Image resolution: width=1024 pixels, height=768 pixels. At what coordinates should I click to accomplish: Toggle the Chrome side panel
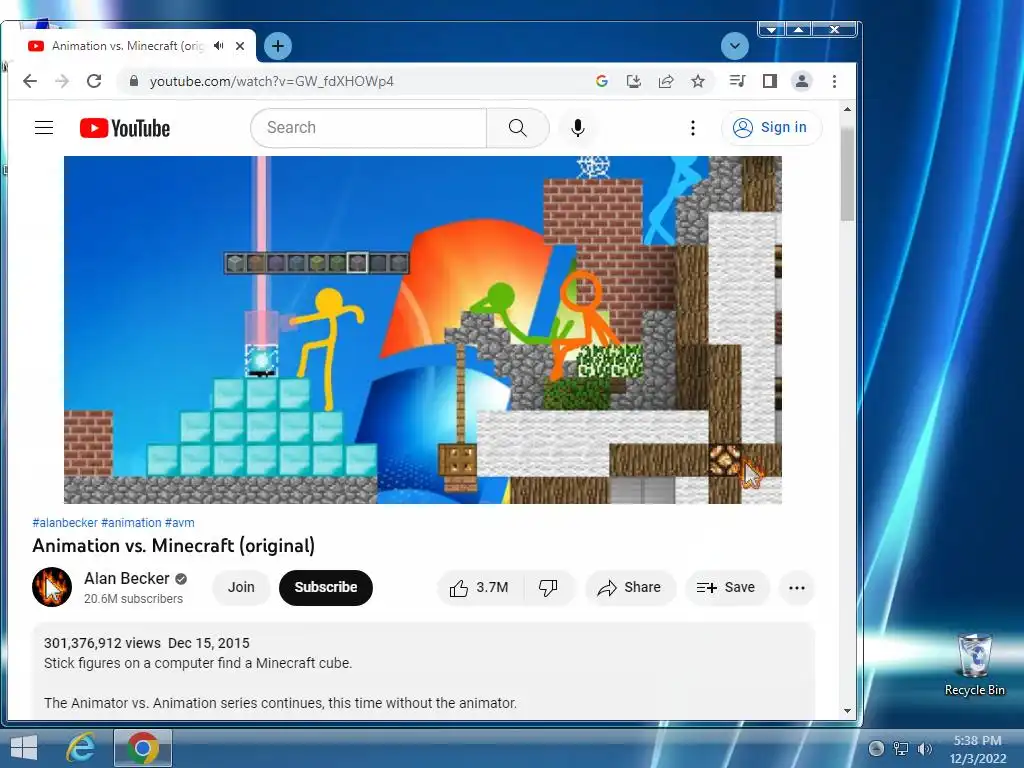770,81
